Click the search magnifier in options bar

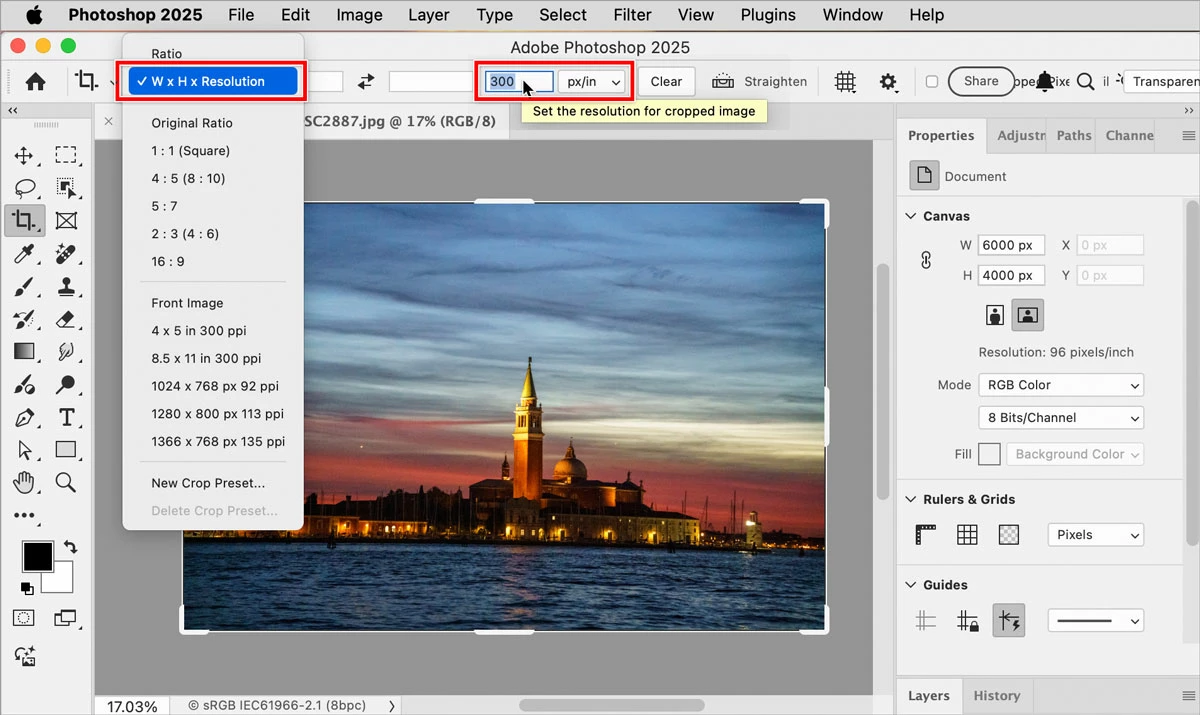[1085, 82]
